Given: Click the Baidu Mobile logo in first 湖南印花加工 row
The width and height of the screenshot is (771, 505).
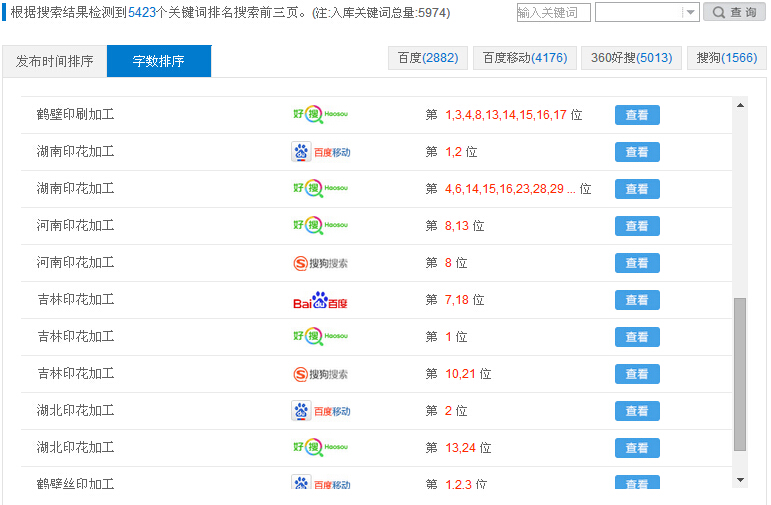Looking at the screenshot, I should pos(321,152).
